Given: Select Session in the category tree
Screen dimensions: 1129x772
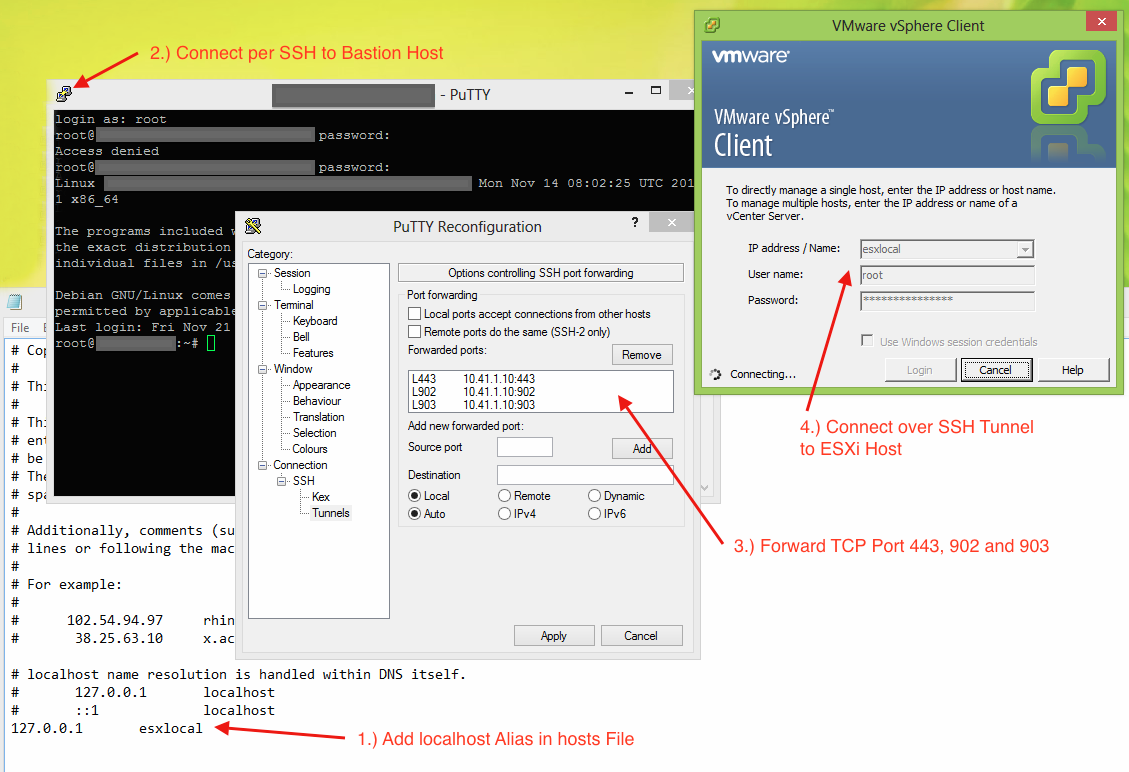Looking at the screenshot, I should click(x=292, y=274).
